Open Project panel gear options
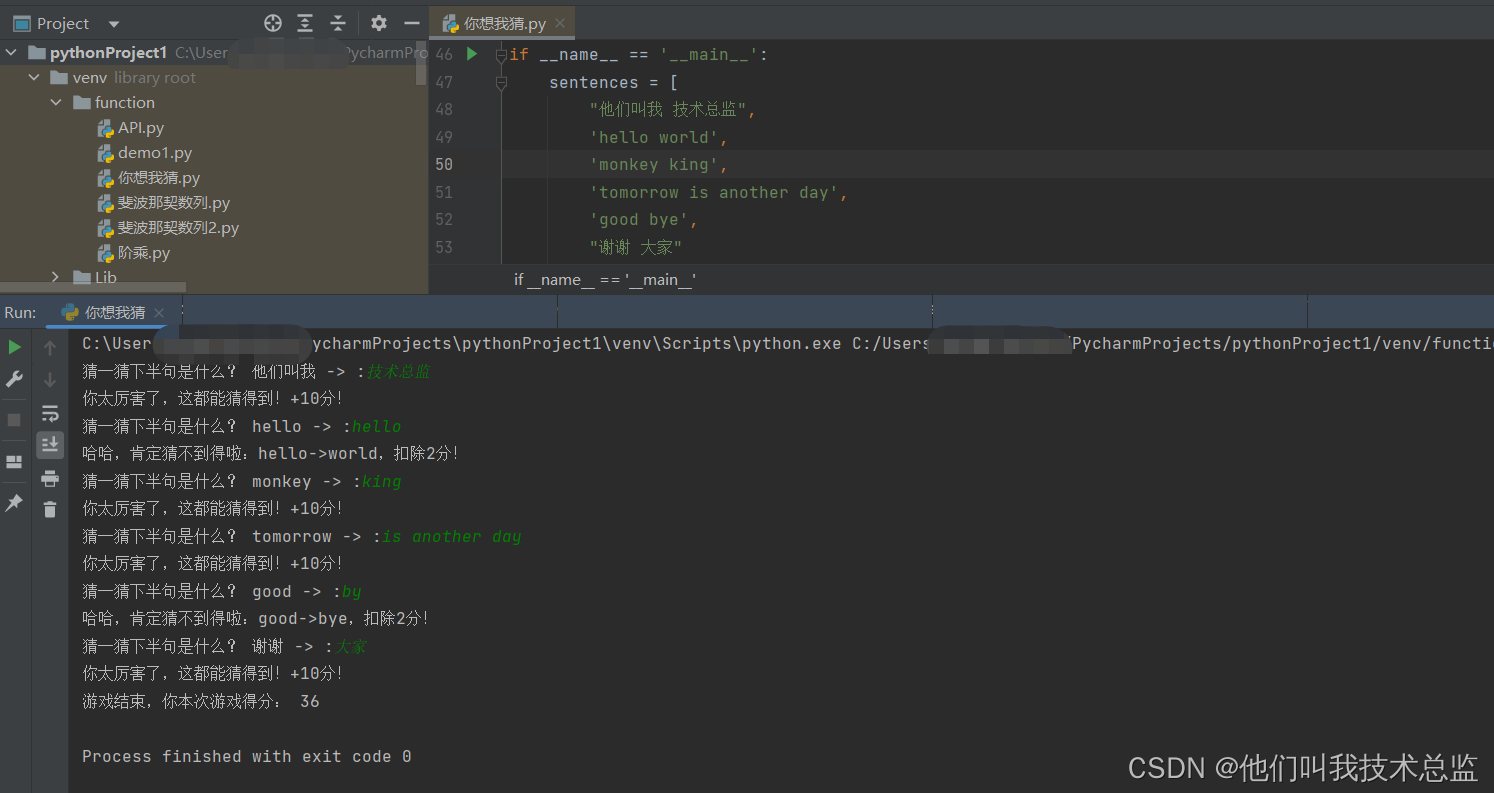 [378, 23]
